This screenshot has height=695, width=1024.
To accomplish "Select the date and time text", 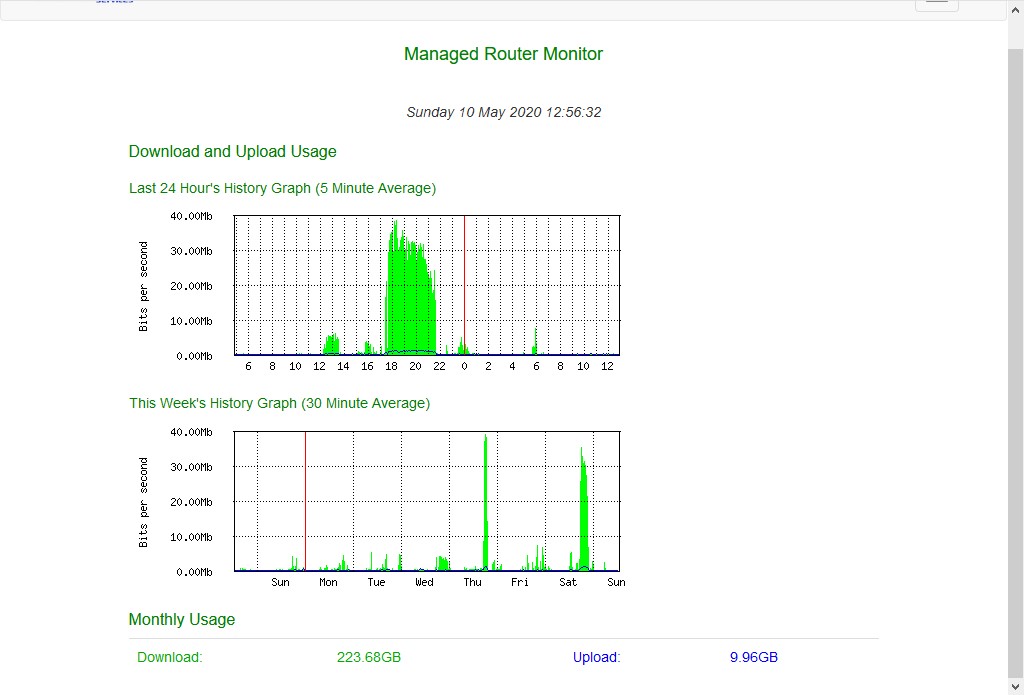I will pyautogui.click(x=503, y=112).
